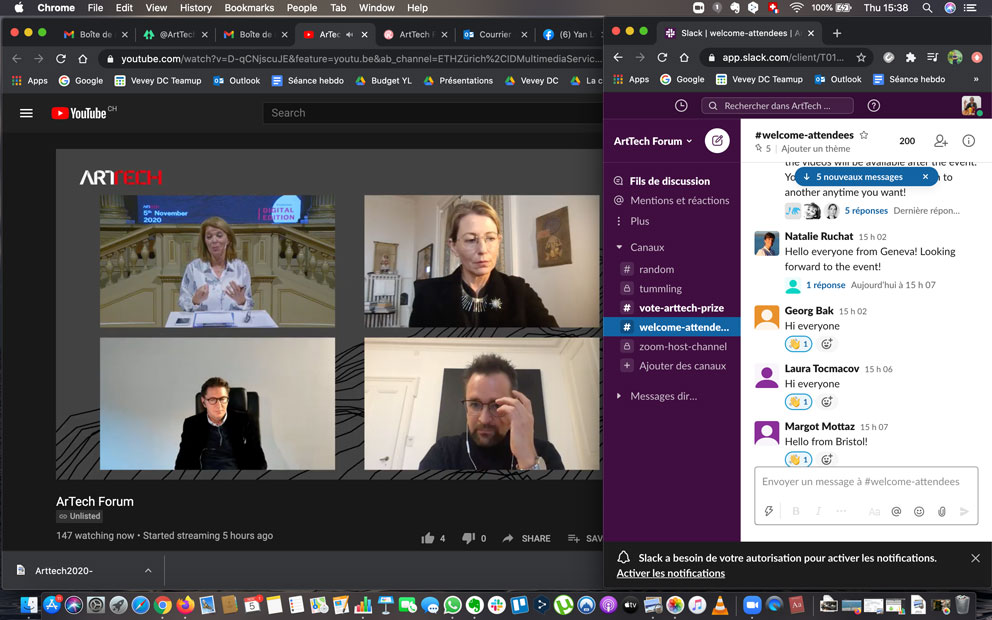Attach a file with the paperclip icon
This screenshot has width=992, height=620.
(x=942, y=511)
